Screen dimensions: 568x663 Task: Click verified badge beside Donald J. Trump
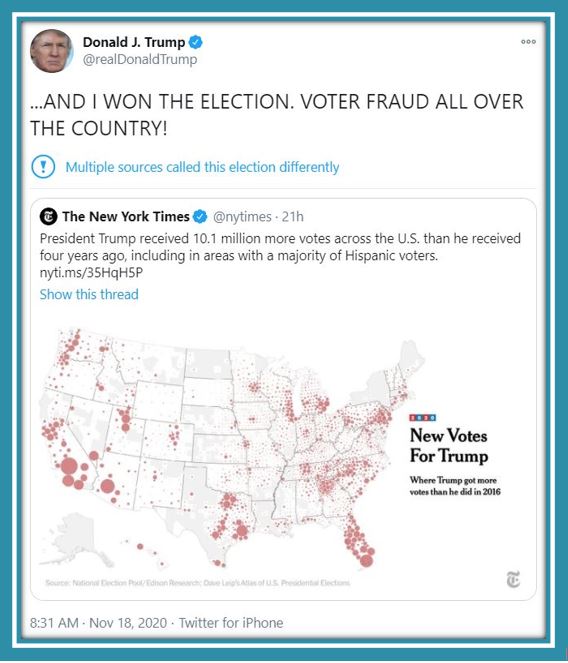click(x=195, y=42)
